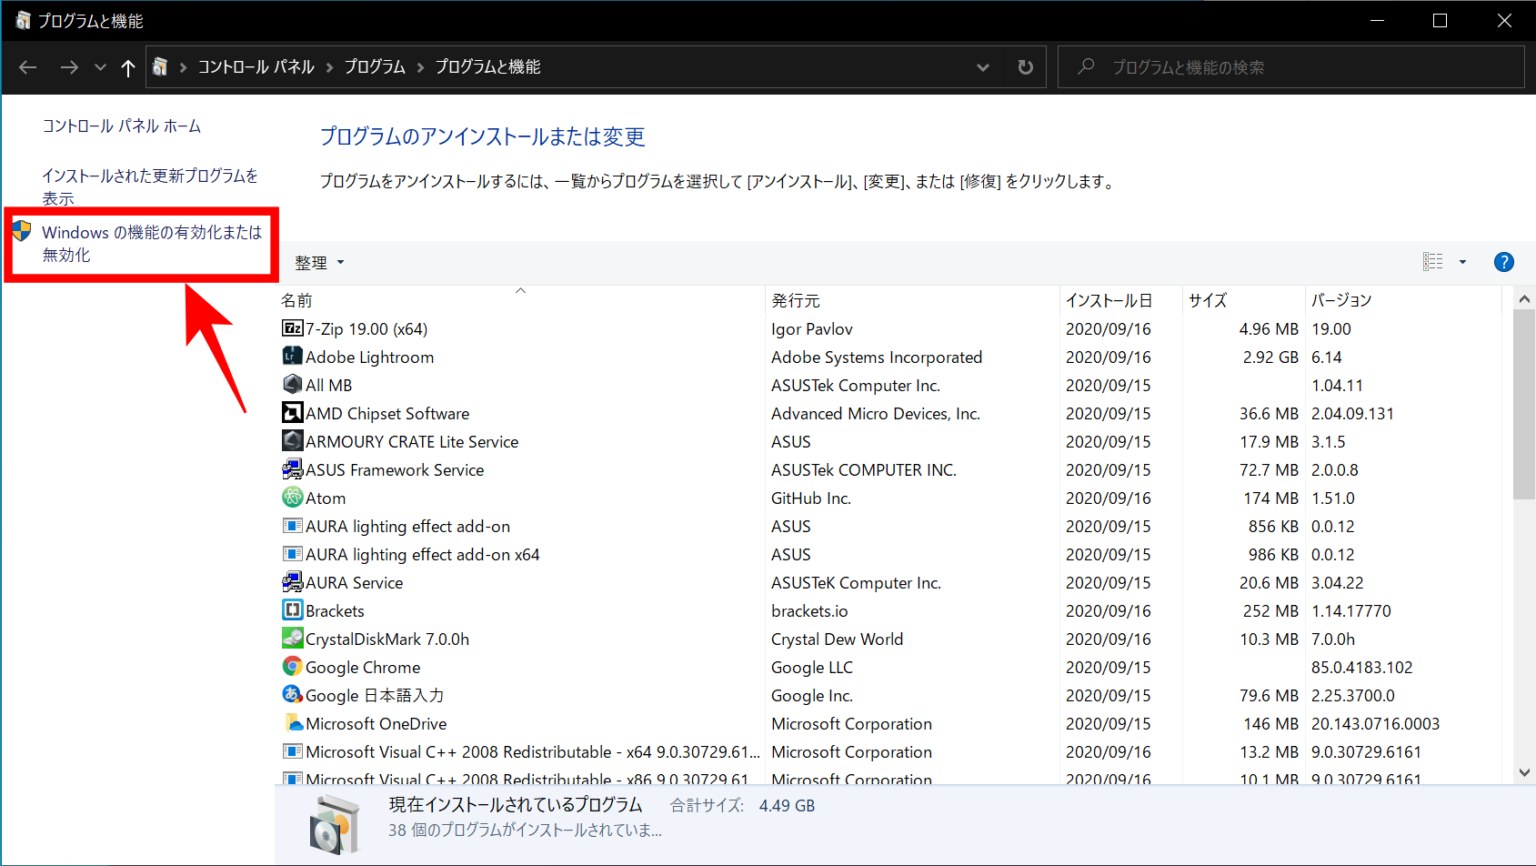Refresh the page using the refresh icon

[x=1025, y=66]
